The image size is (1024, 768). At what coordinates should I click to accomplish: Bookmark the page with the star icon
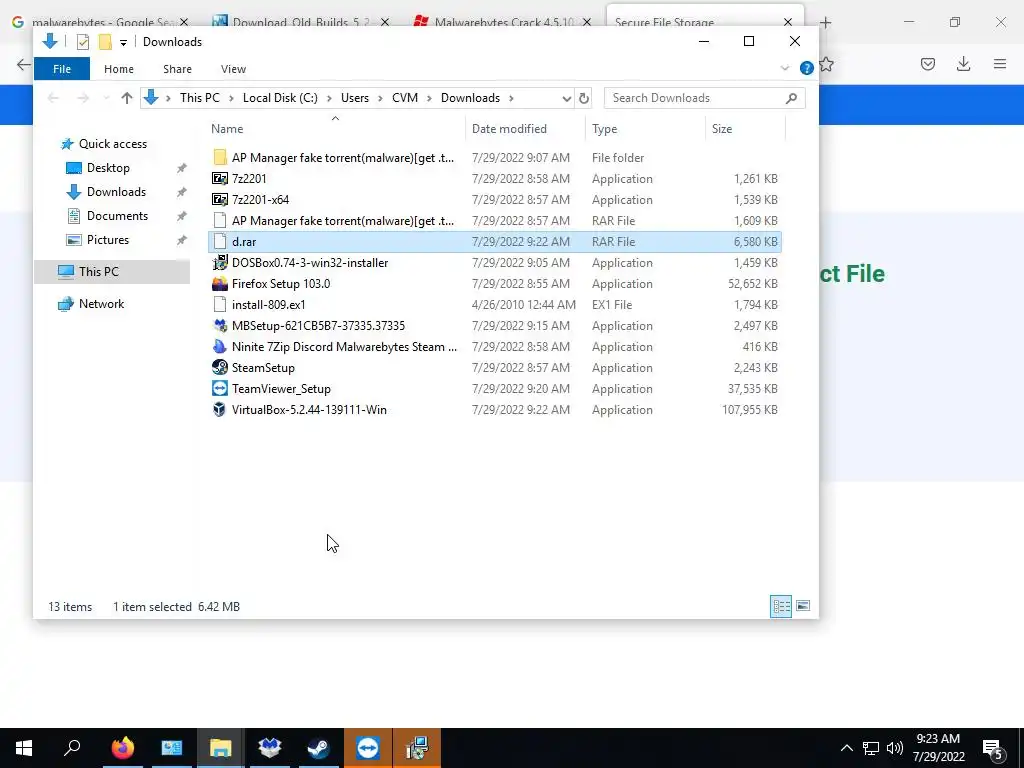point(827,64)
